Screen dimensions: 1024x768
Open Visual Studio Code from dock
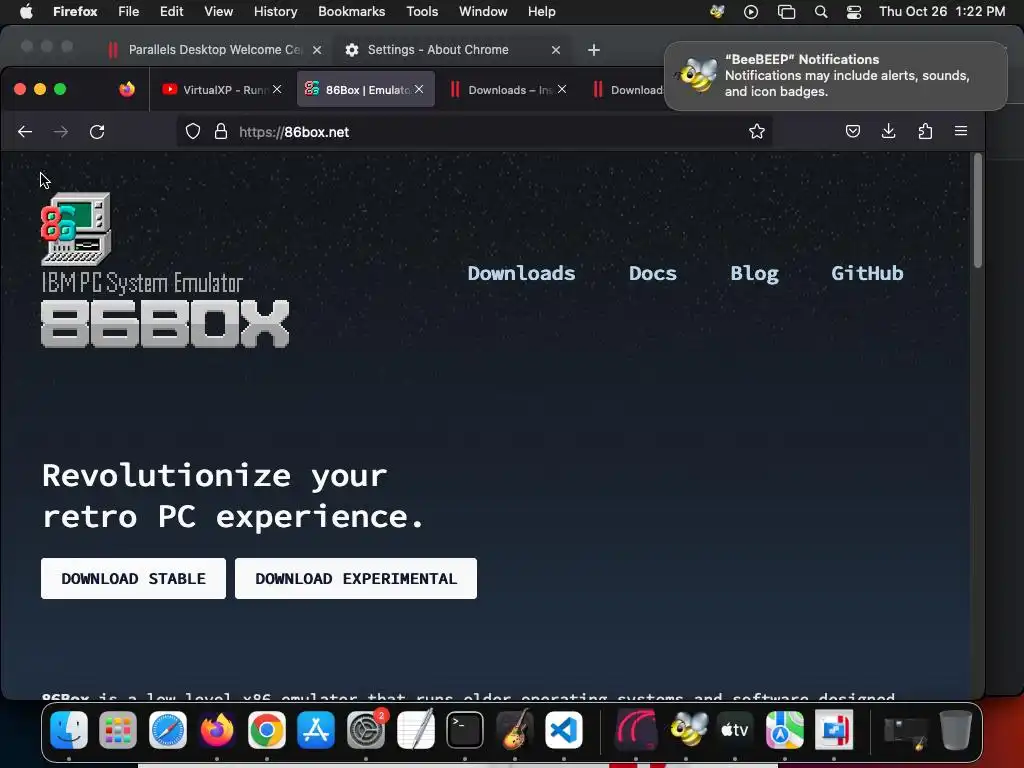pos(564,729)
